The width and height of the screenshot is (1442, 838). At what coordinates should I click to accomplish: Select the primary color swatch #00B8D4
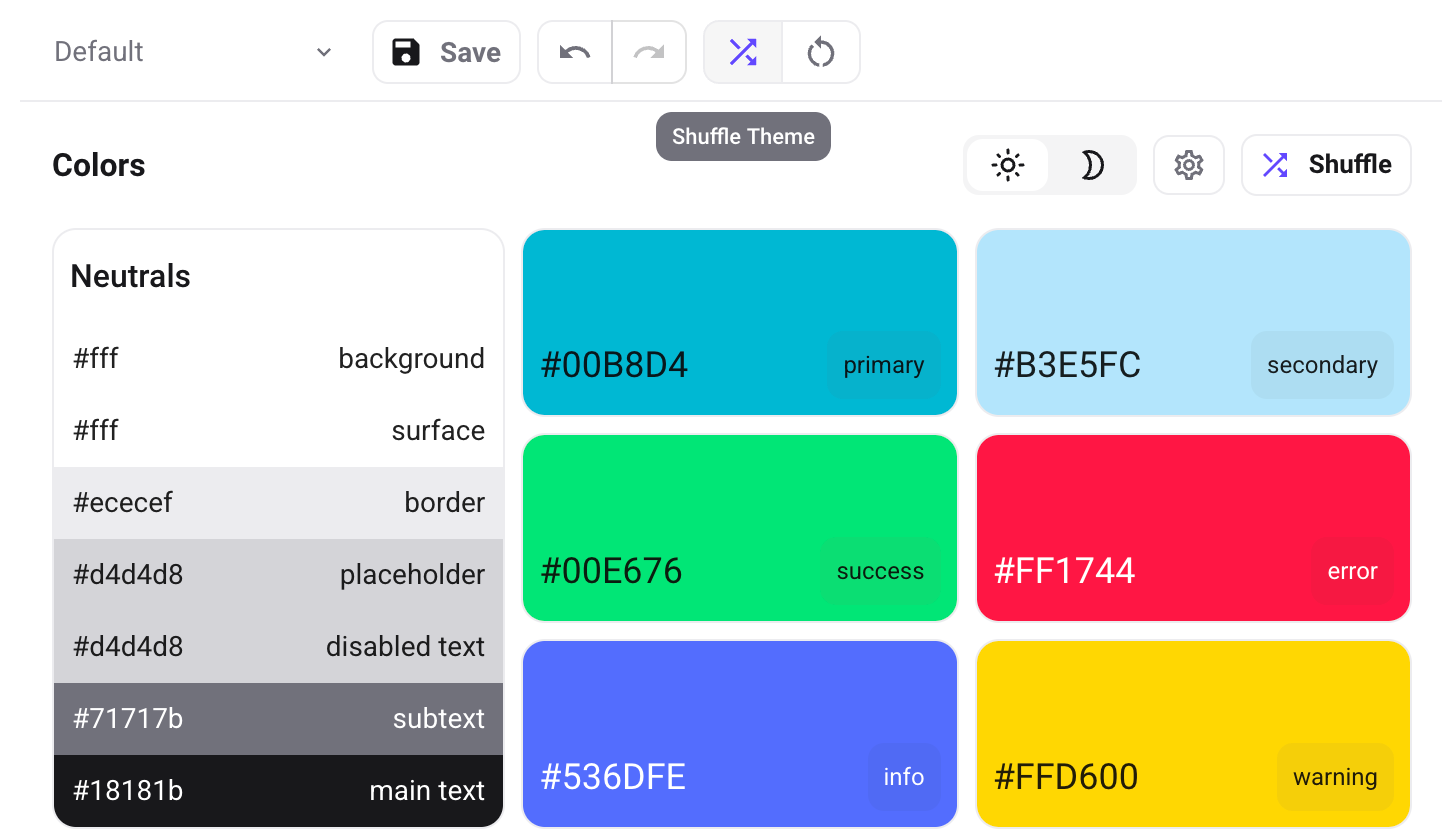click(739, 322)
